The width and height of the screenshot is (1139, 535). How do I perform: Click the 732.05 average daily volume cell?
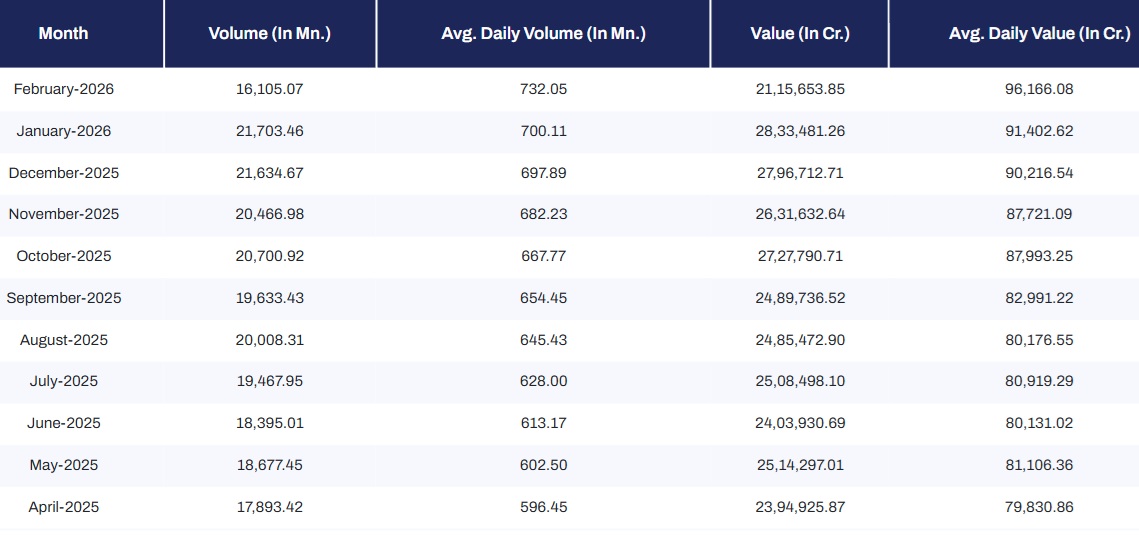coord(543,89)
